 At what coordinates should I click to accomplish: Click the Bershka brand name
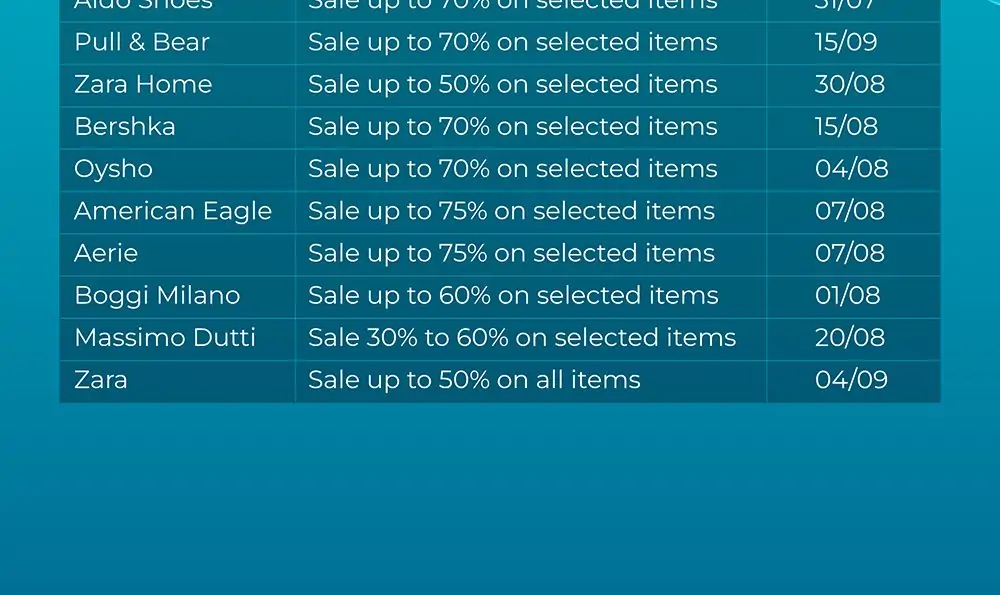pyautogui.click(x=124, y=126)
